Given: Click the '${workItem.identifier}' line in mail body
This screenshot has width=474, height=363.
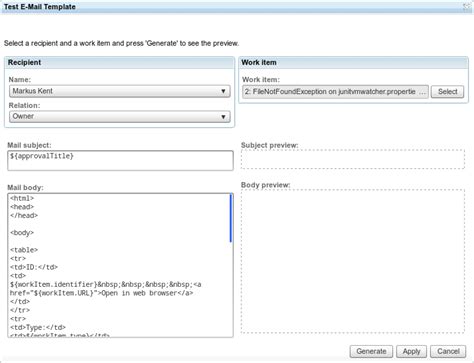Looking at the screenshot, I should pos(106,284).
